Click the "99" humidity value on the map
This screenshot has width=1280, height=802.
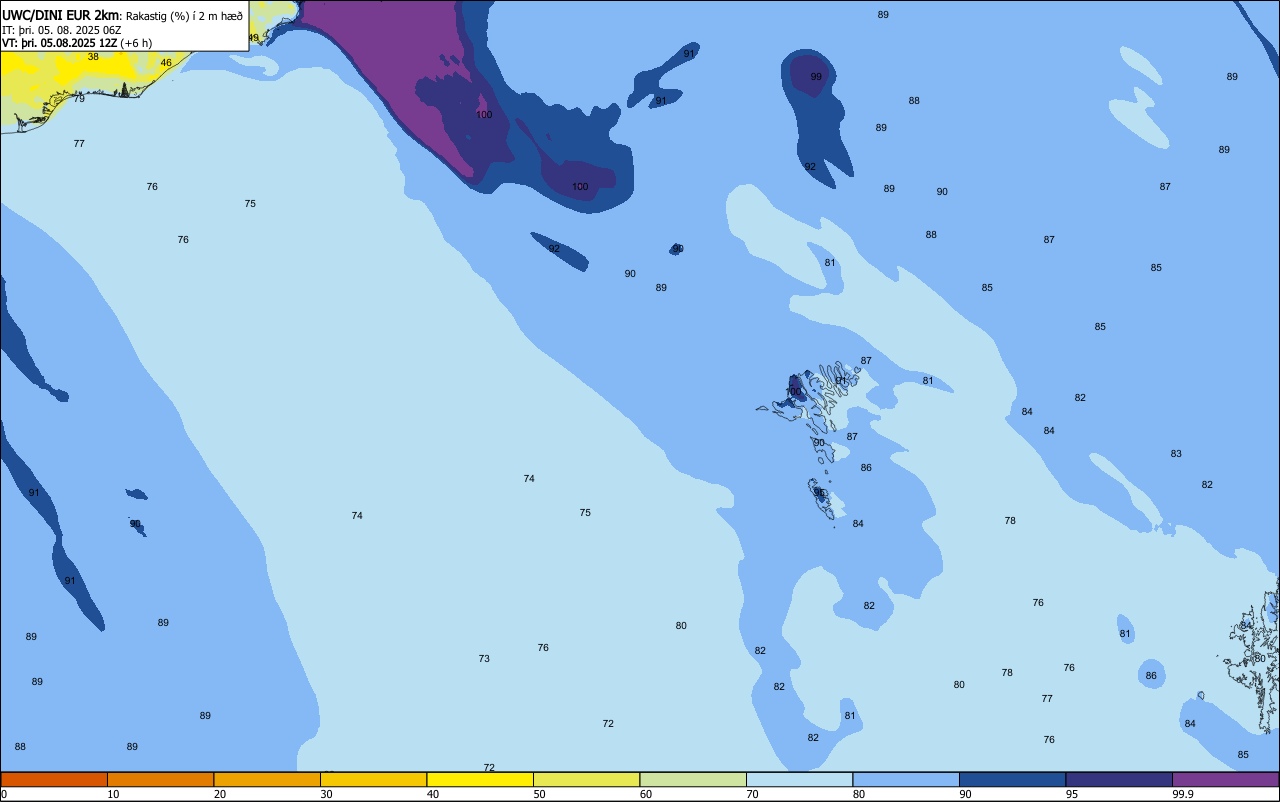pyautogui.click(x=816, y=77)
